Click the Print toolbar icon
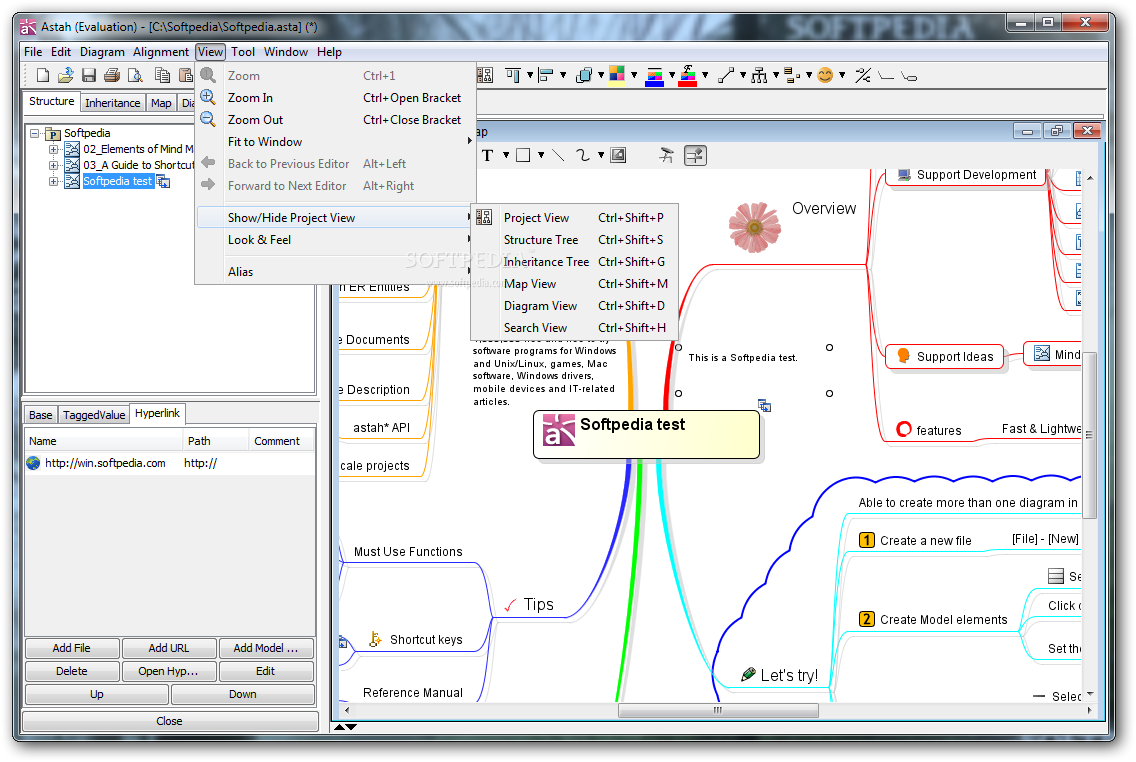 [x=112, y=75]
